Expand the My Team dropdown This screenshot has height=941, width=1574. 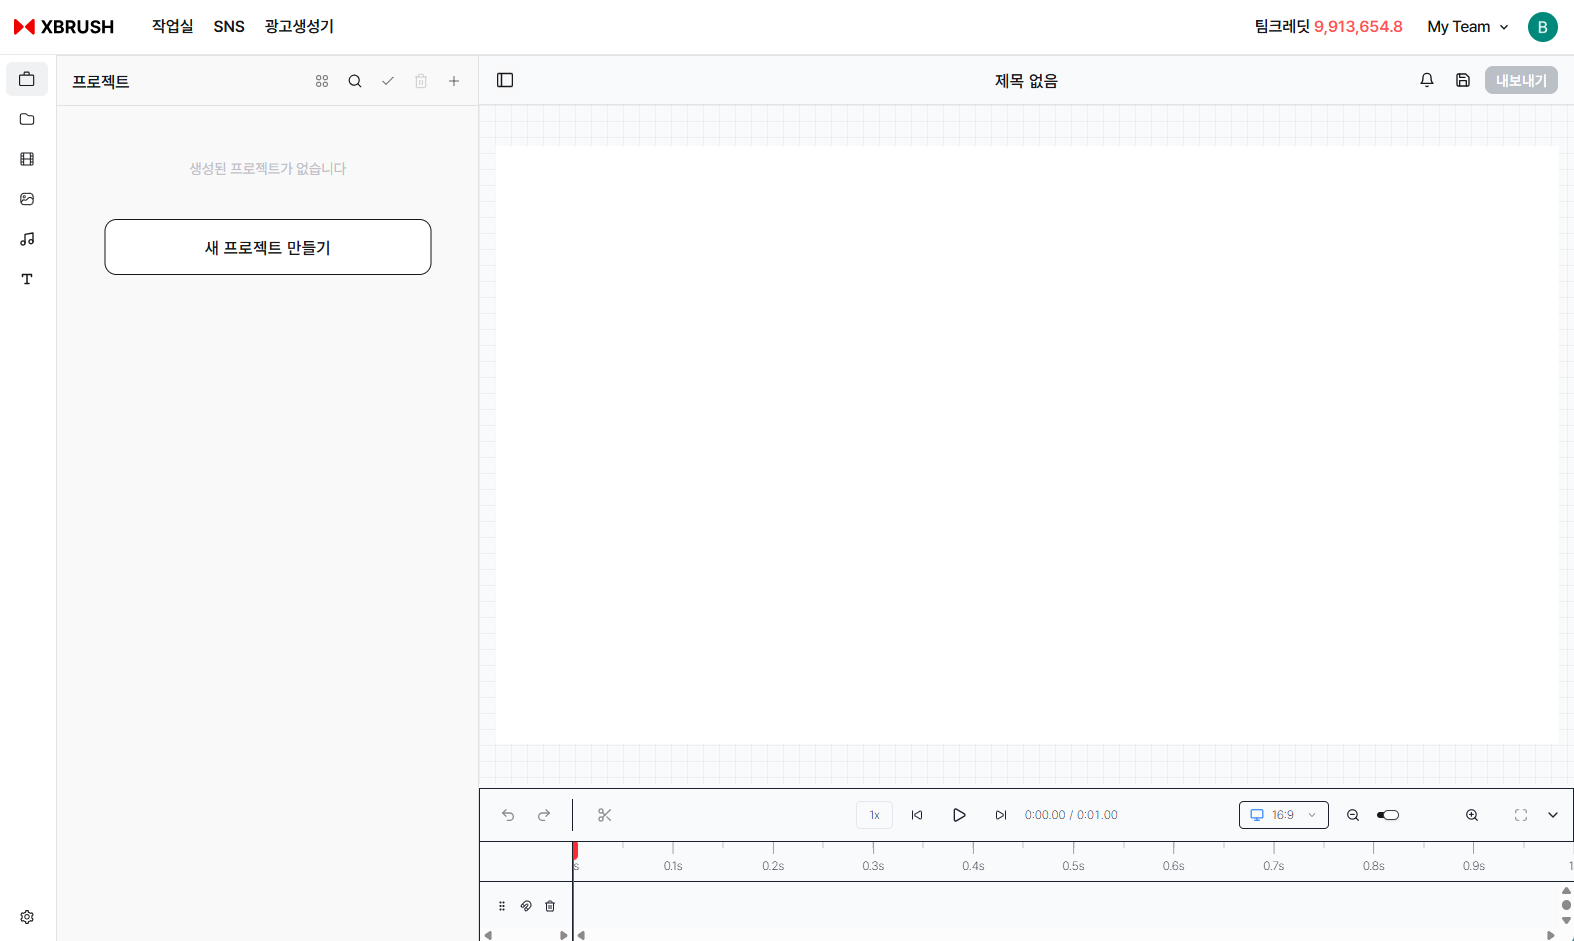coord(1467,27)
